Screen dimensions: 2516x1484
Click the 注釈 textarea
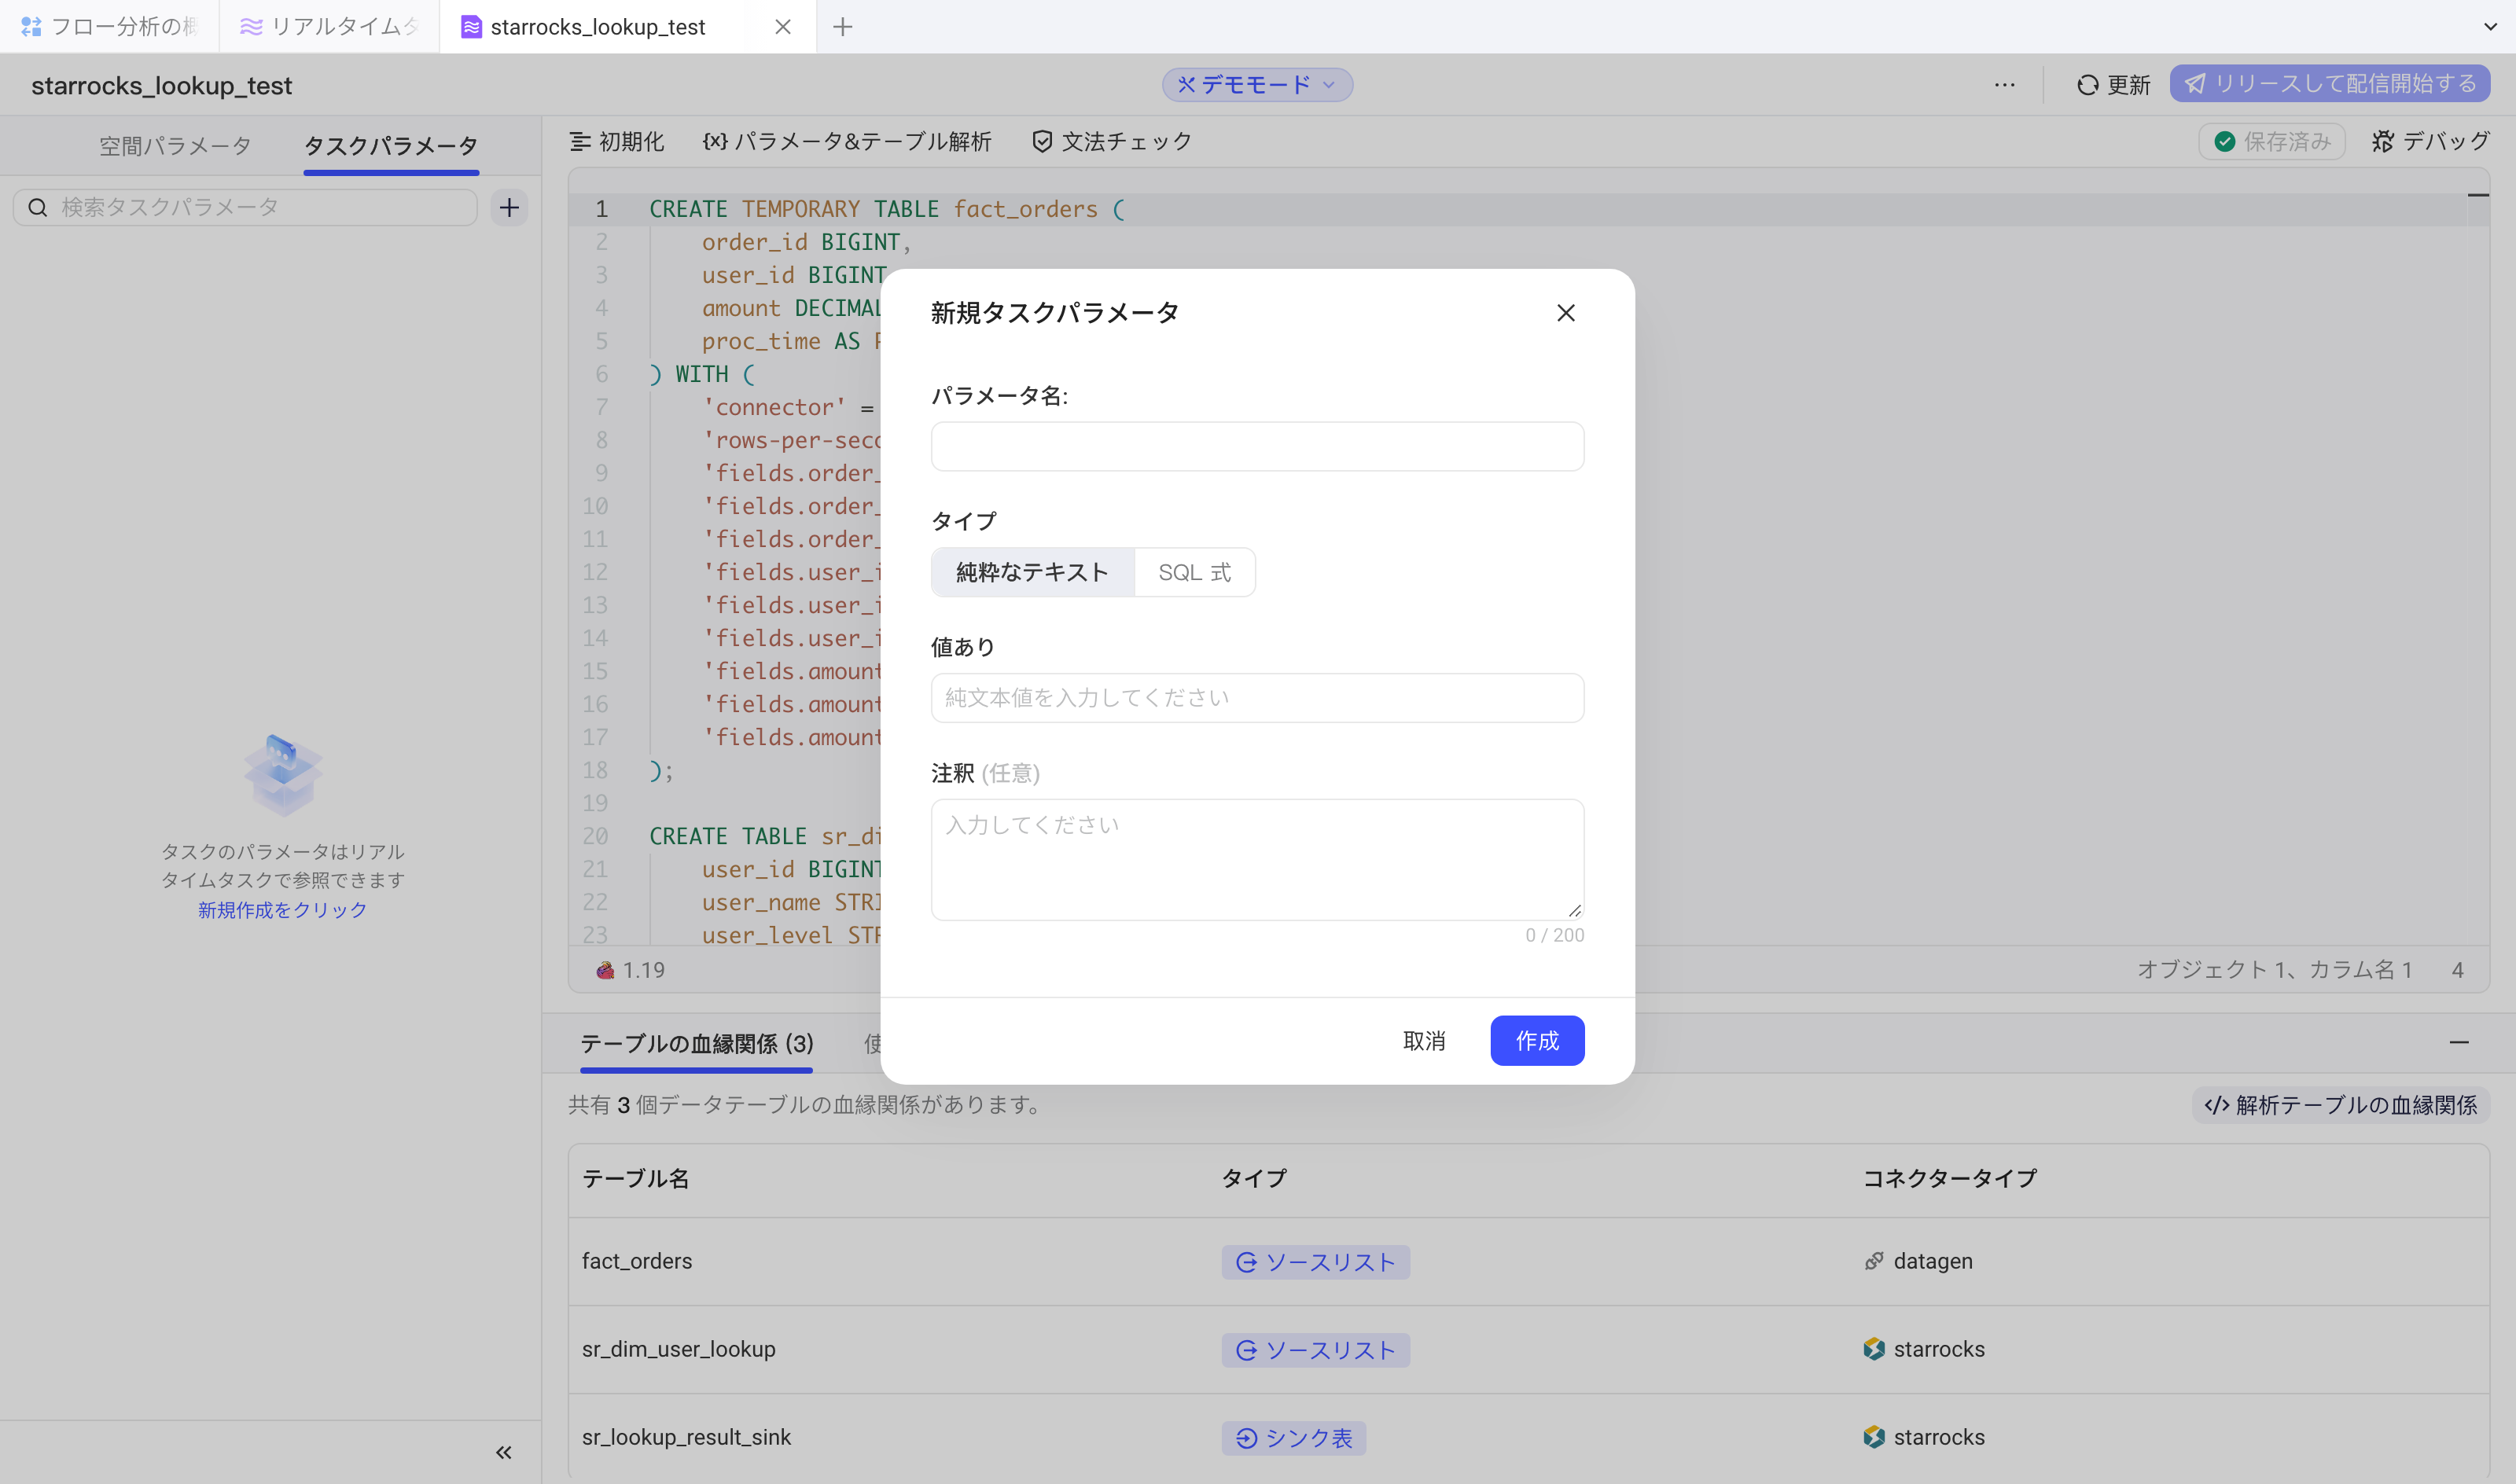click(x=1257, y=859)
